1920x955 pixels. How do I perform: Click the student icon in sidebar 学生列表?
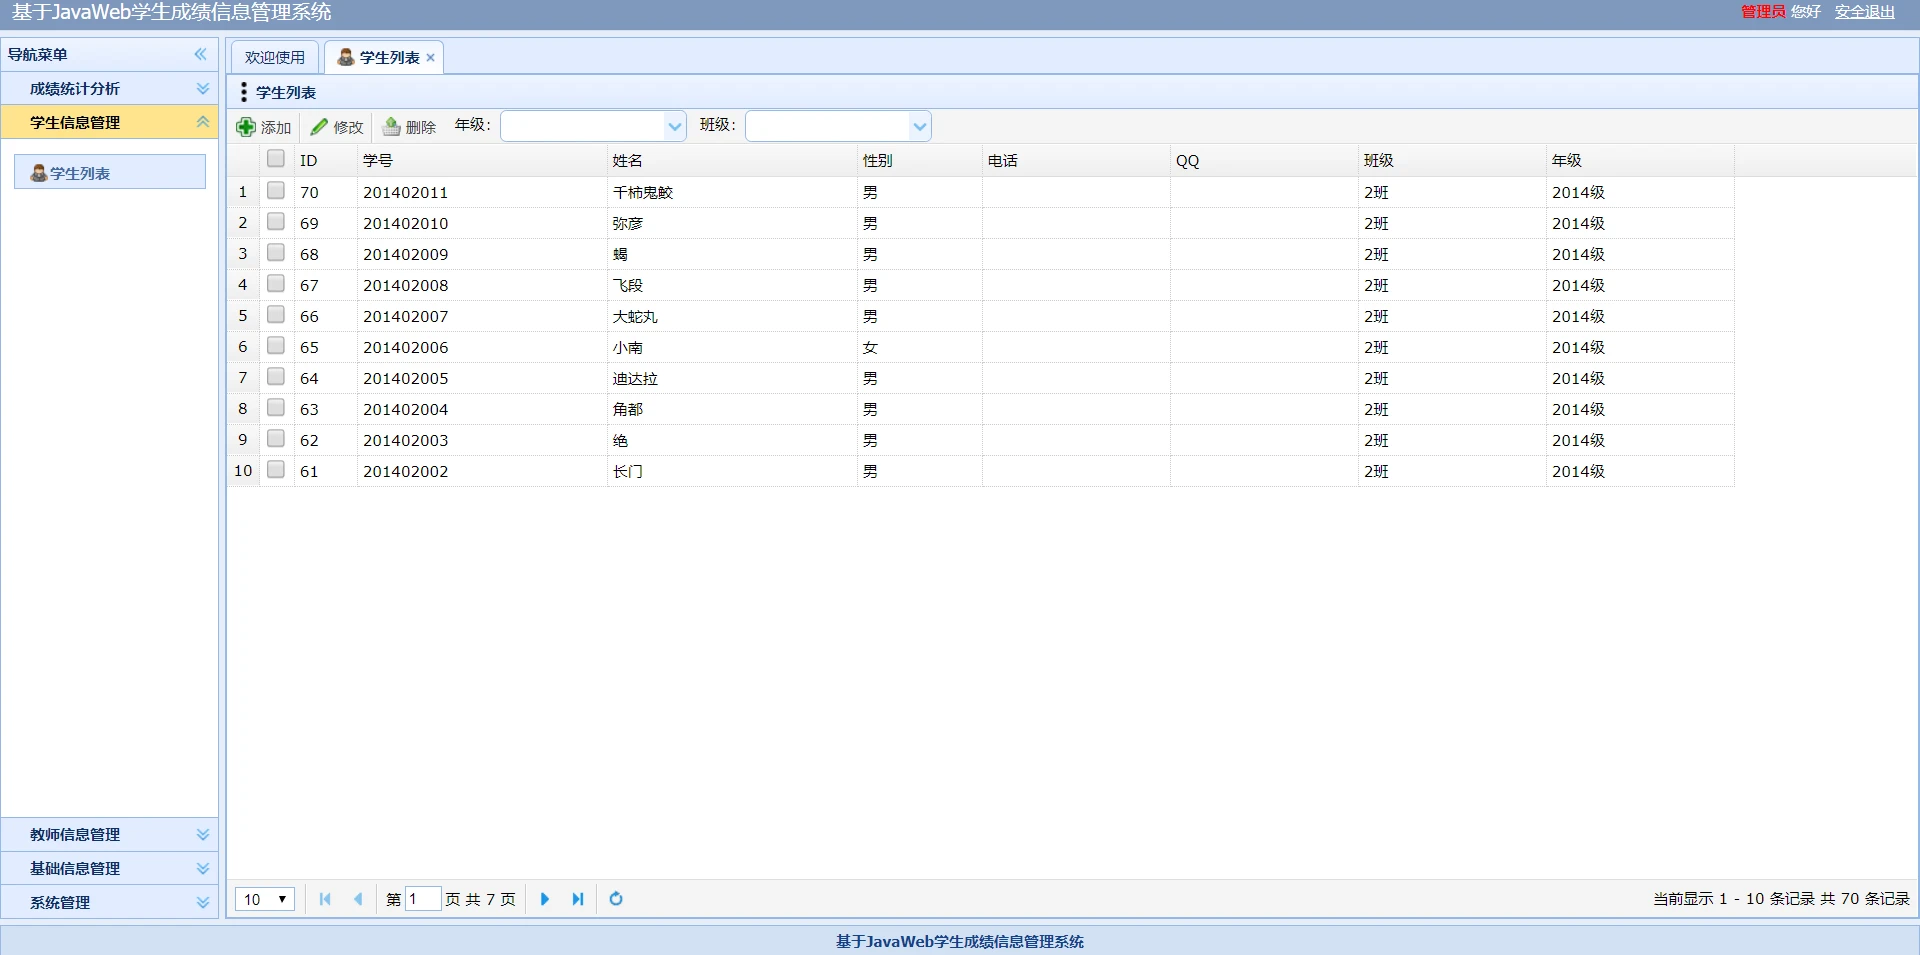(x=39, y=173)
